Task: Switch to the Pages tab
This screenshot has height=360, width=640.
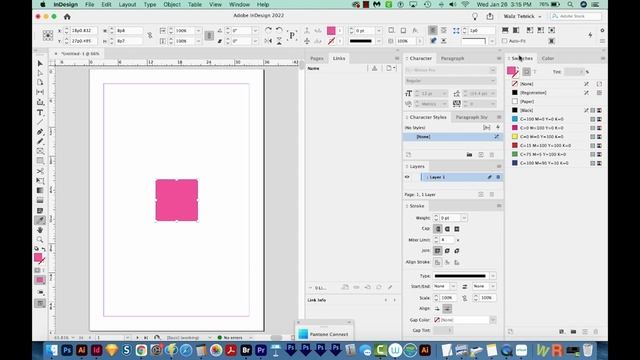Action: click(317, 58)
